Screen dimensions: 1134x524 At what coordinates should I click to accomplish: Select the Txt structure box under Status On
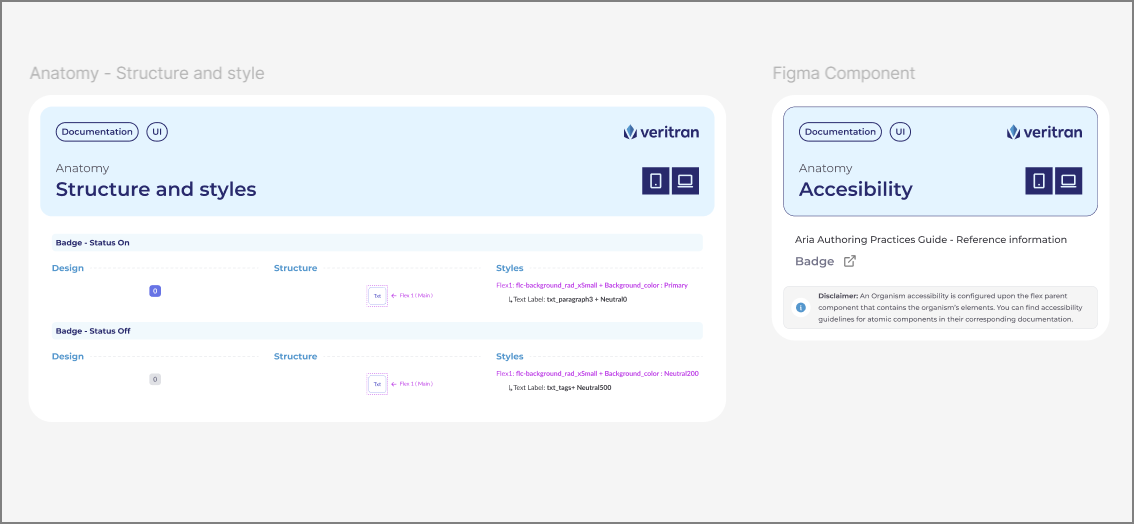coord(377,296)
